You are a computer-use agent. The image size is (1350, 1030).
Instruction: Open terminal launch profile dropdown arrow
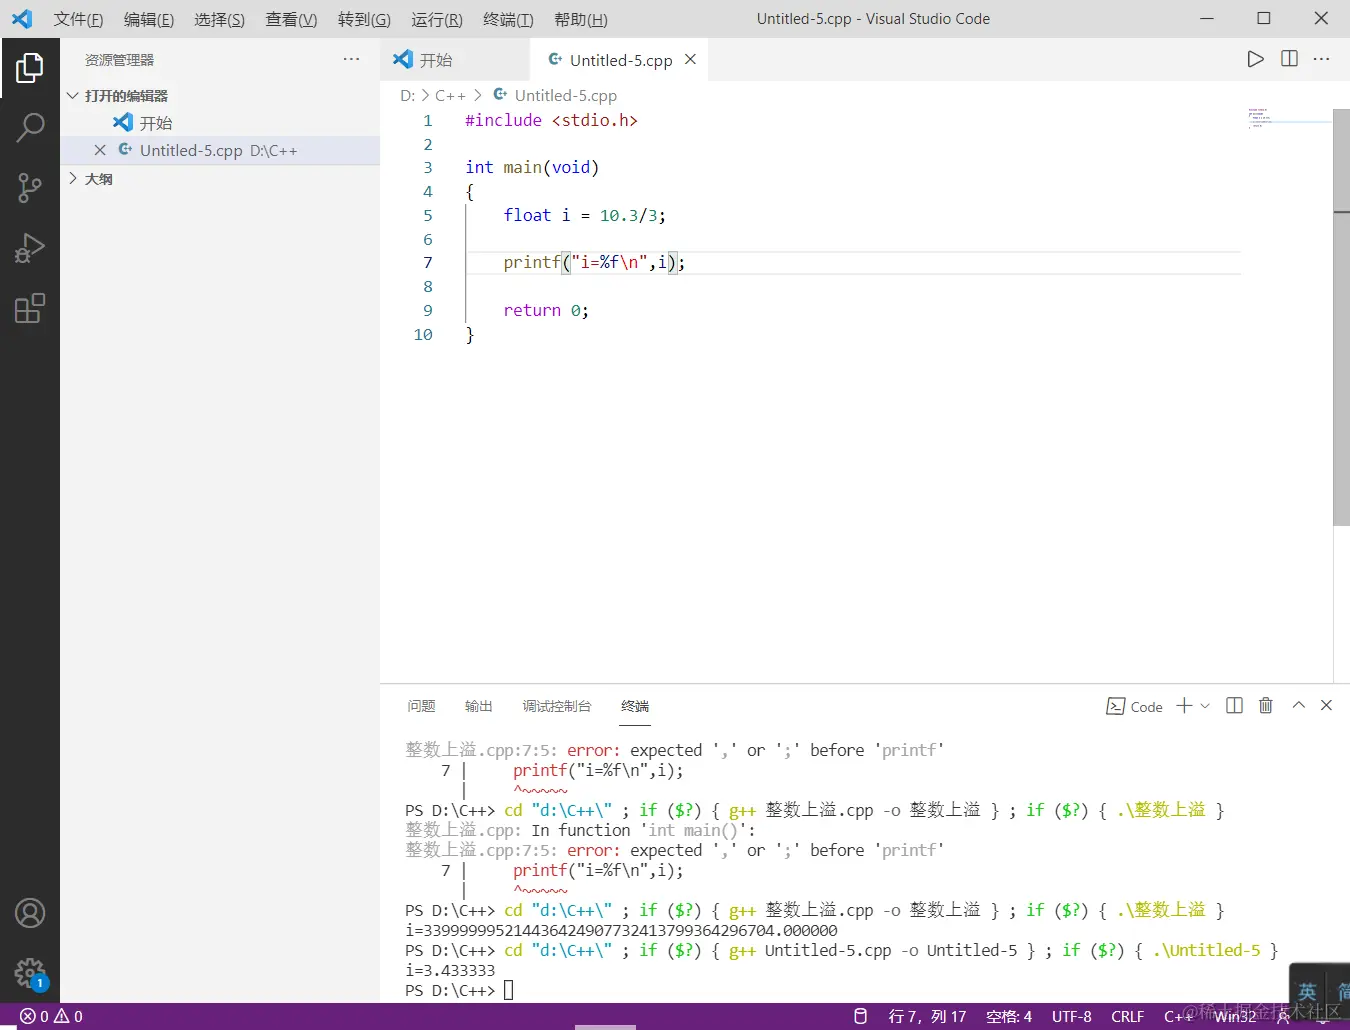1205,706
